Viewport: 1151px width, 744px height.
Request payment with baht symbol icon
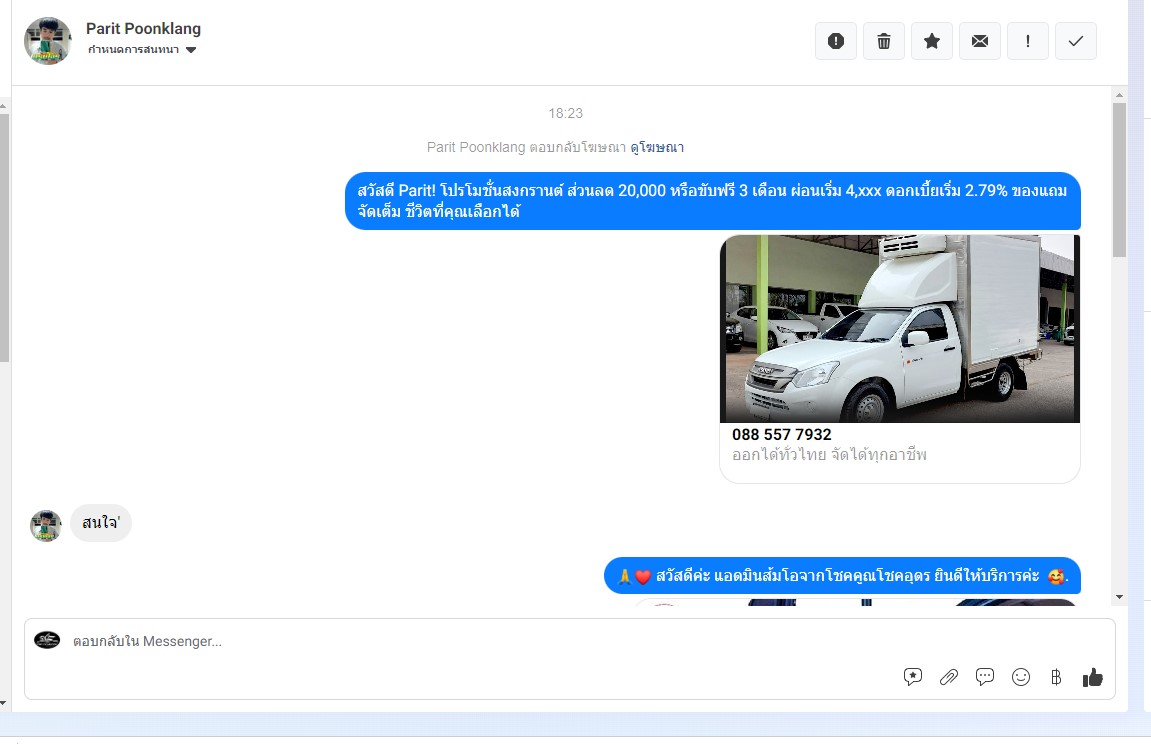[1056, 676]
